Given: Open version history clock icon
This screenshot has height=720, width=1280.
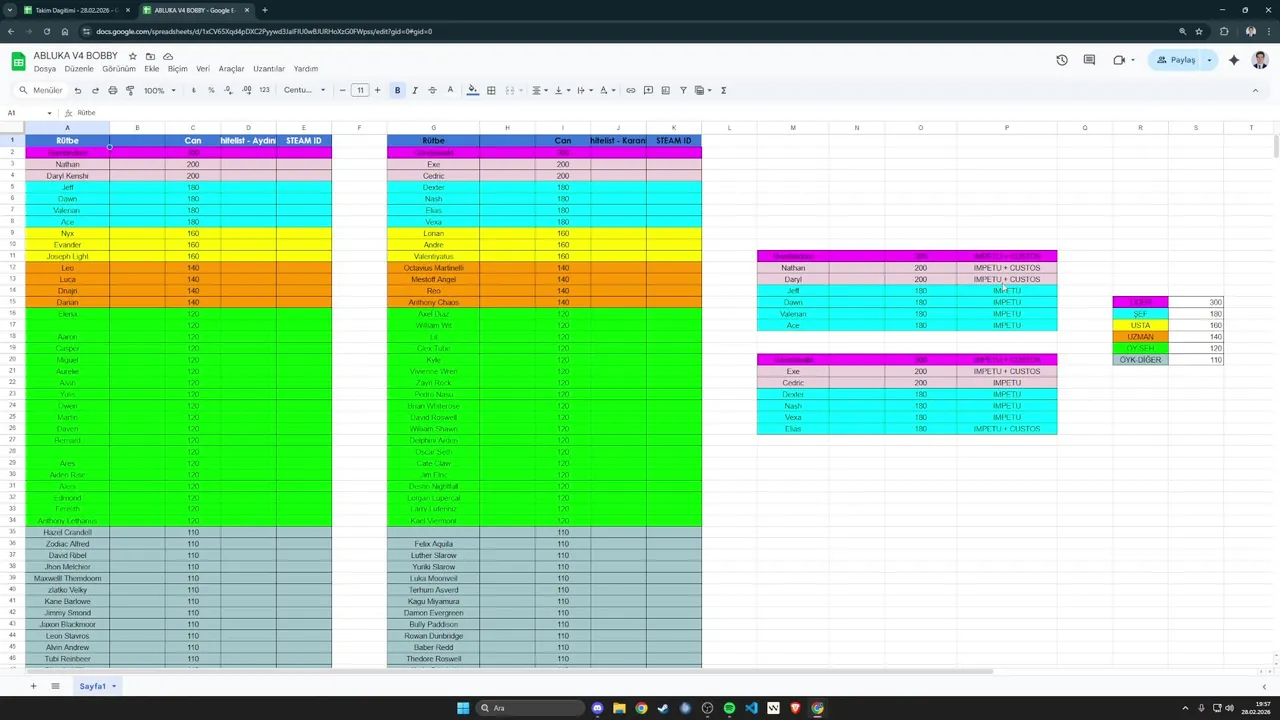Looking at the screenshot, I should click(1061, 60).
